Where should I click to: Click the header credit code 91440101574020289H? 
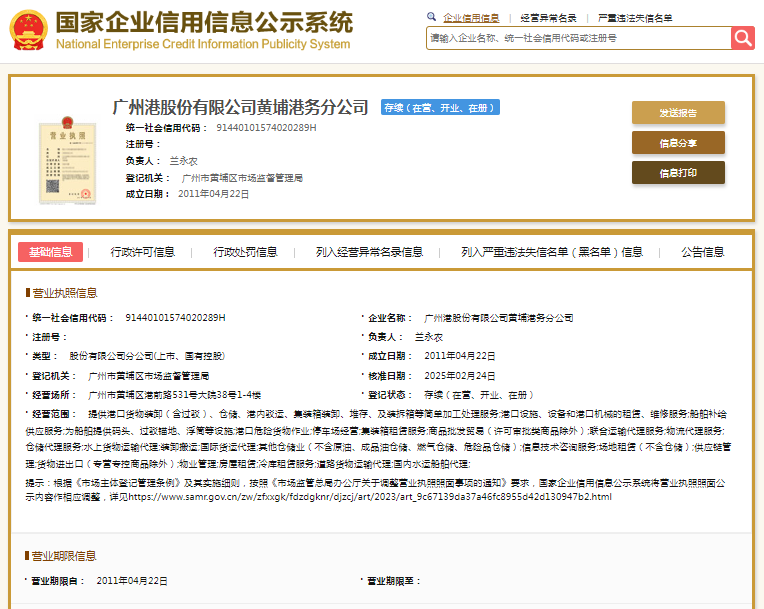266,128
